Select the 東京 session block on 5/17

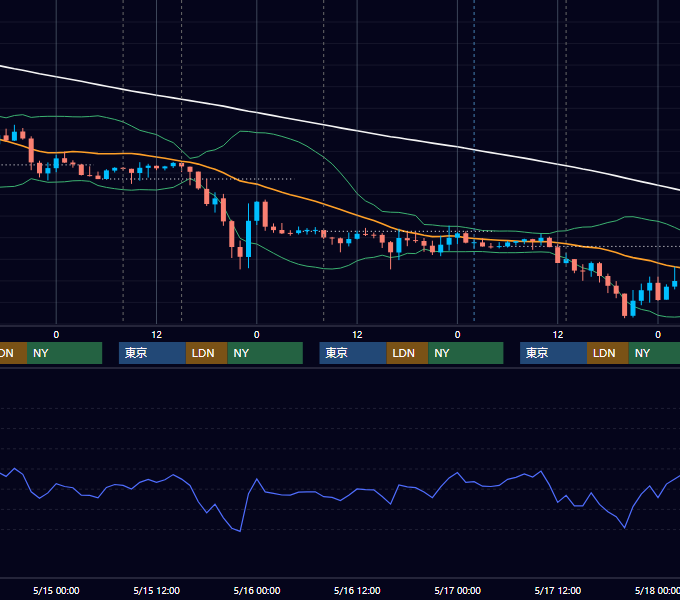[x=553, y=353]
